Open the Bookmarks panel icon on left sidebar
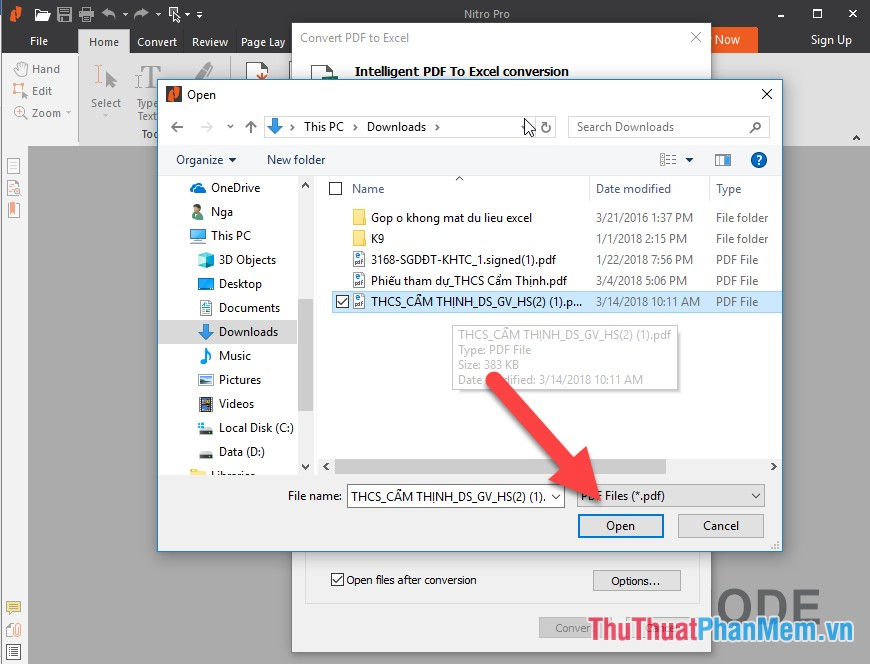The width and height of the screenshot is (870, 664). coord(14,210)
